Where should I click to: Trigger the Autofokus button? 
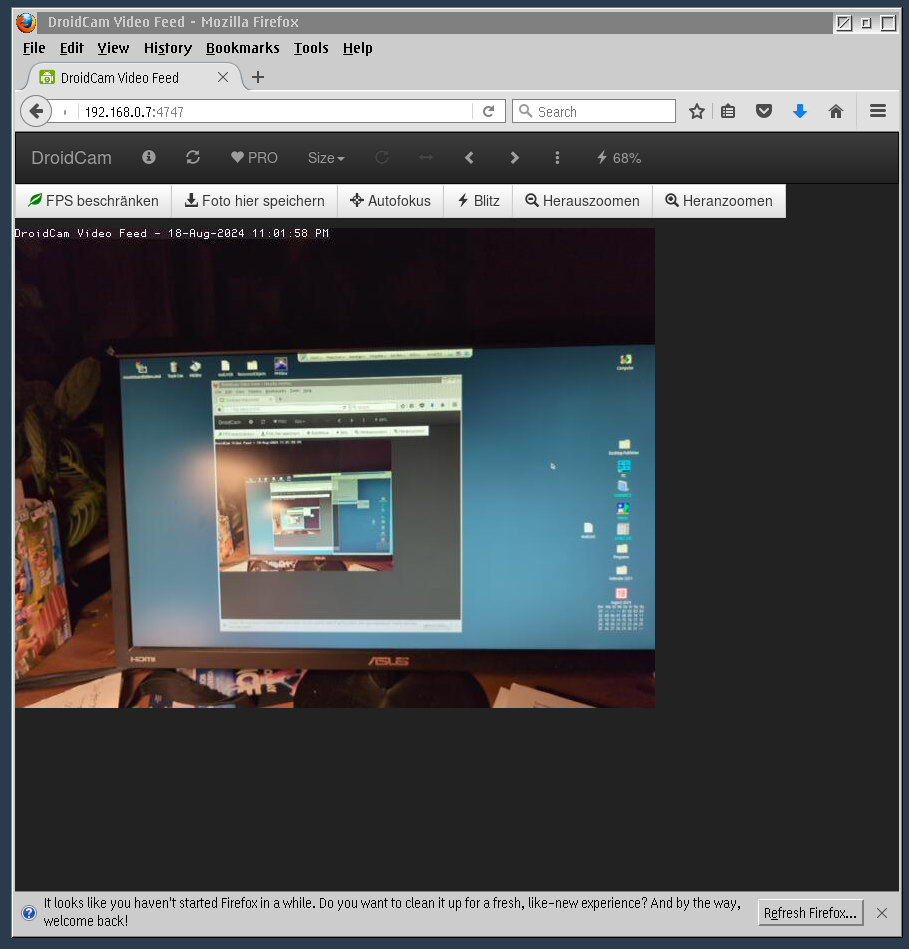click(x=390, y=201)
